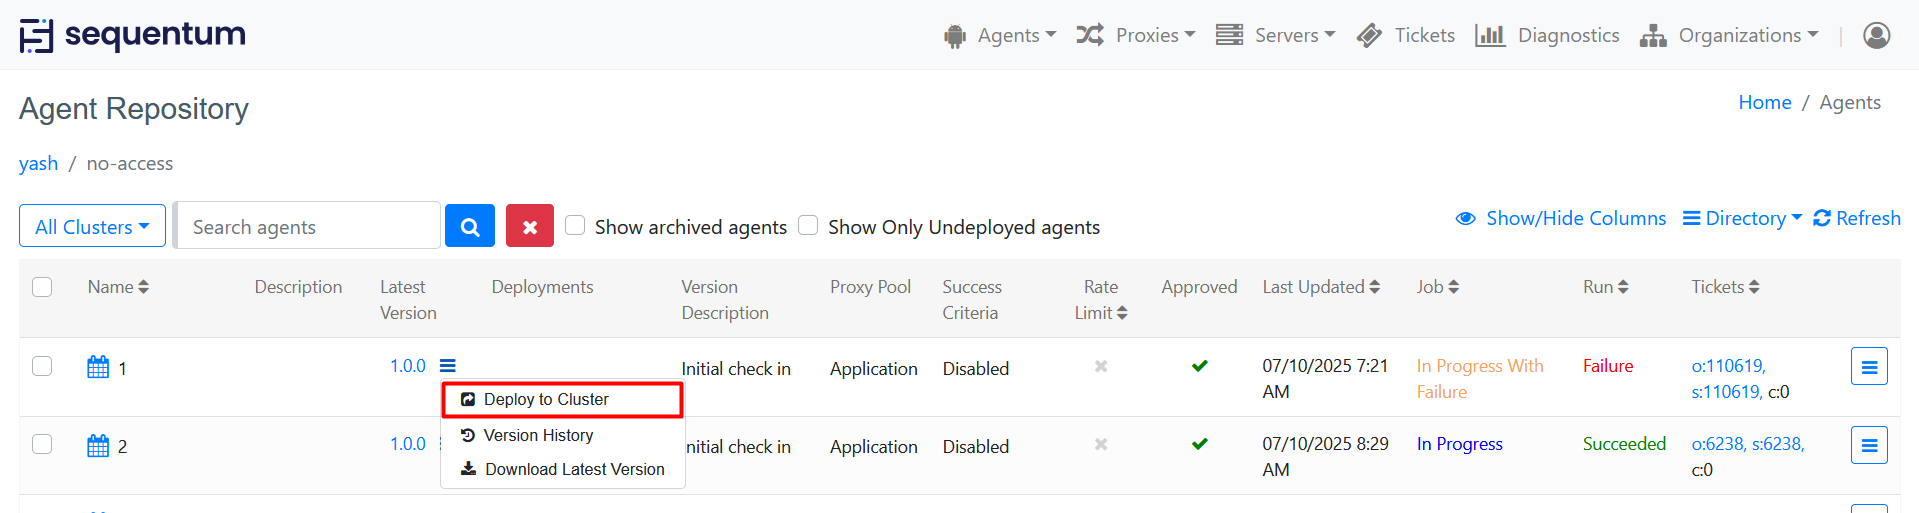Select Deploy to Cluster menu option
Screen dimensions: 1919x513
coord(546,399)
